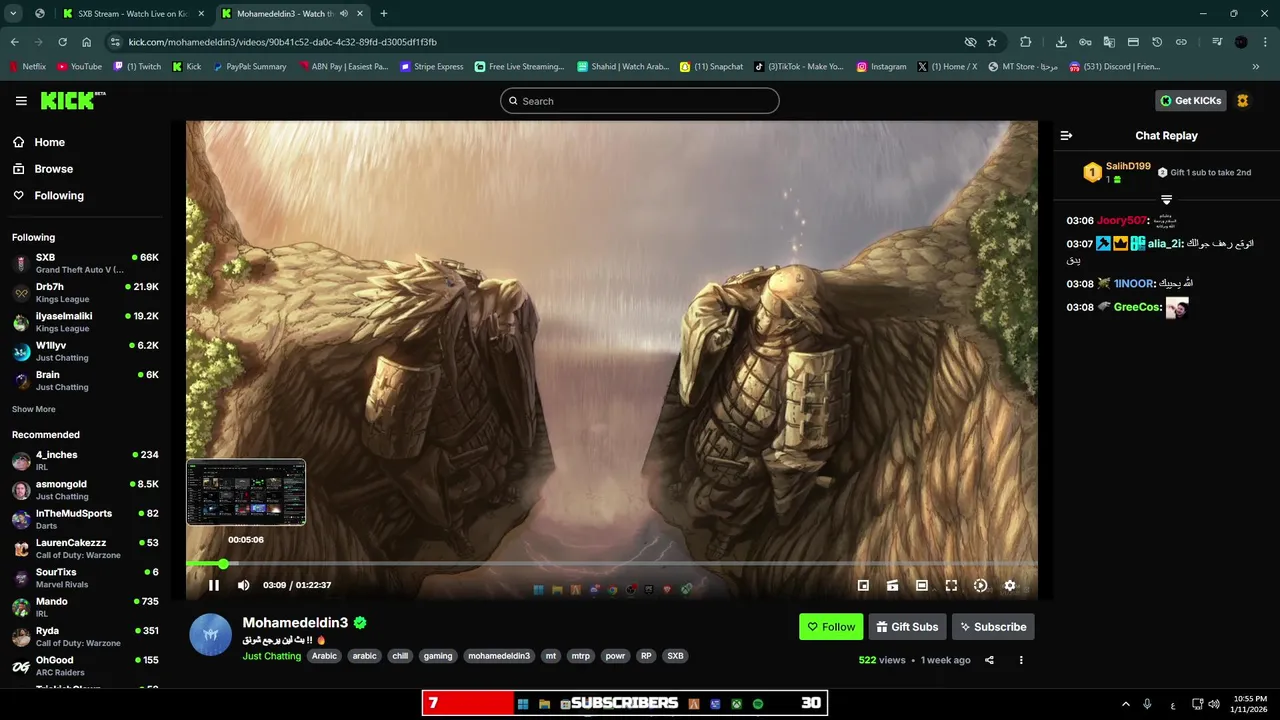Open Chrome three-dot menu
1280x720 pixels.
pyautogui.click(x=1265, y=42)
